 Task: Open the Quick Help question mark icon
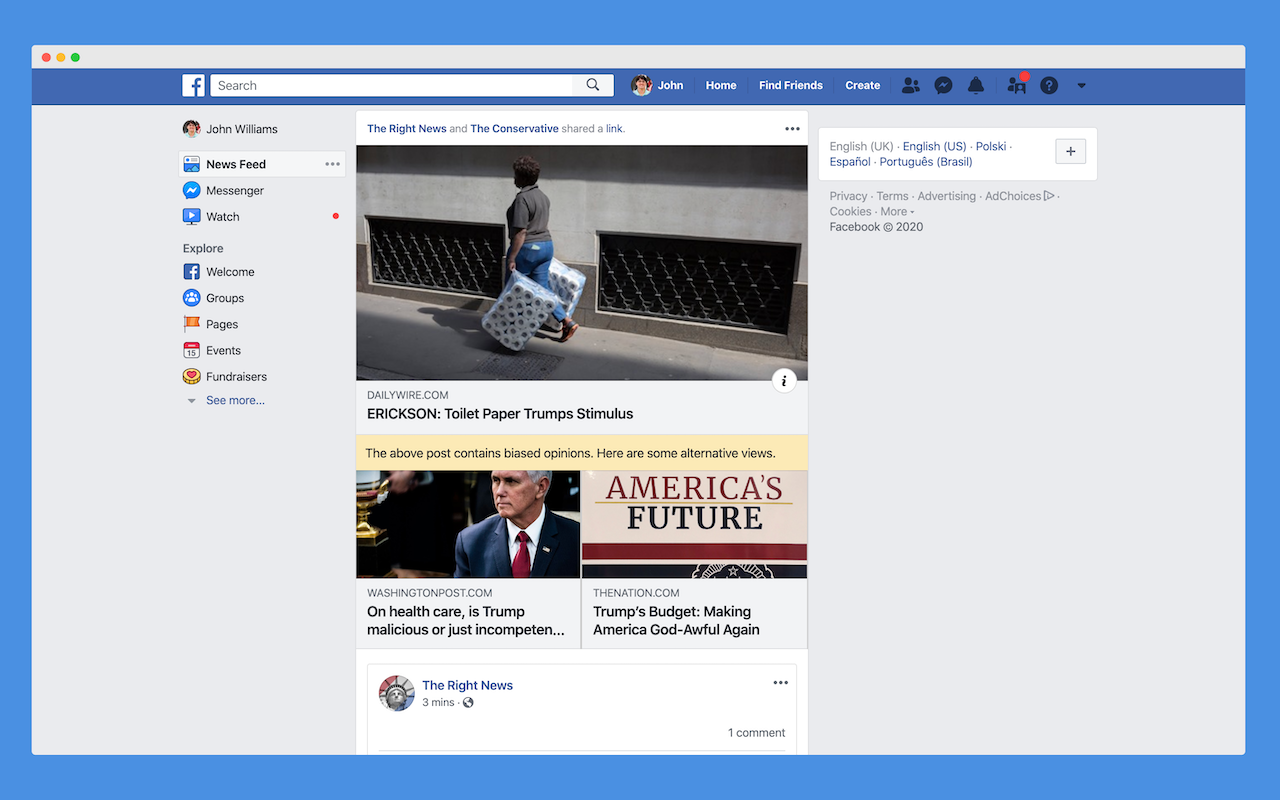(x=1049, y=85)
